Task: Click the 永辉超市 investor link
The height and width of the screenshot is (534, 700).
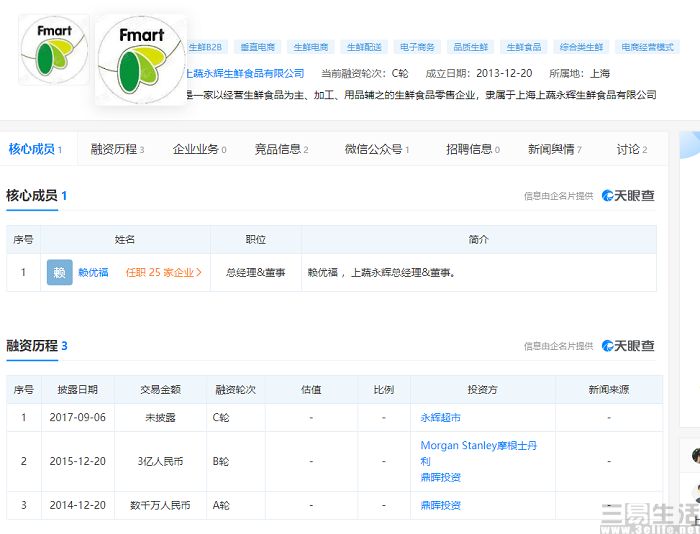Action: pyautogui.click(x=441, y=417)
